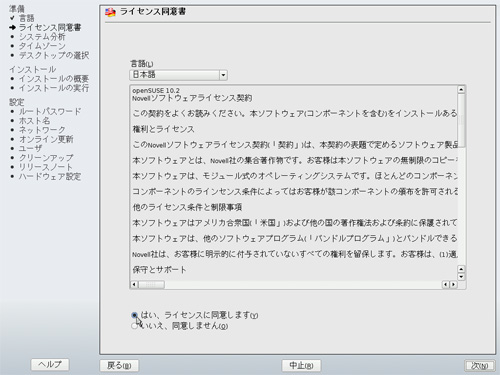500x375 pixels.
Task: Click horizontal scroll left arrow at start
Action: [134, 285]
